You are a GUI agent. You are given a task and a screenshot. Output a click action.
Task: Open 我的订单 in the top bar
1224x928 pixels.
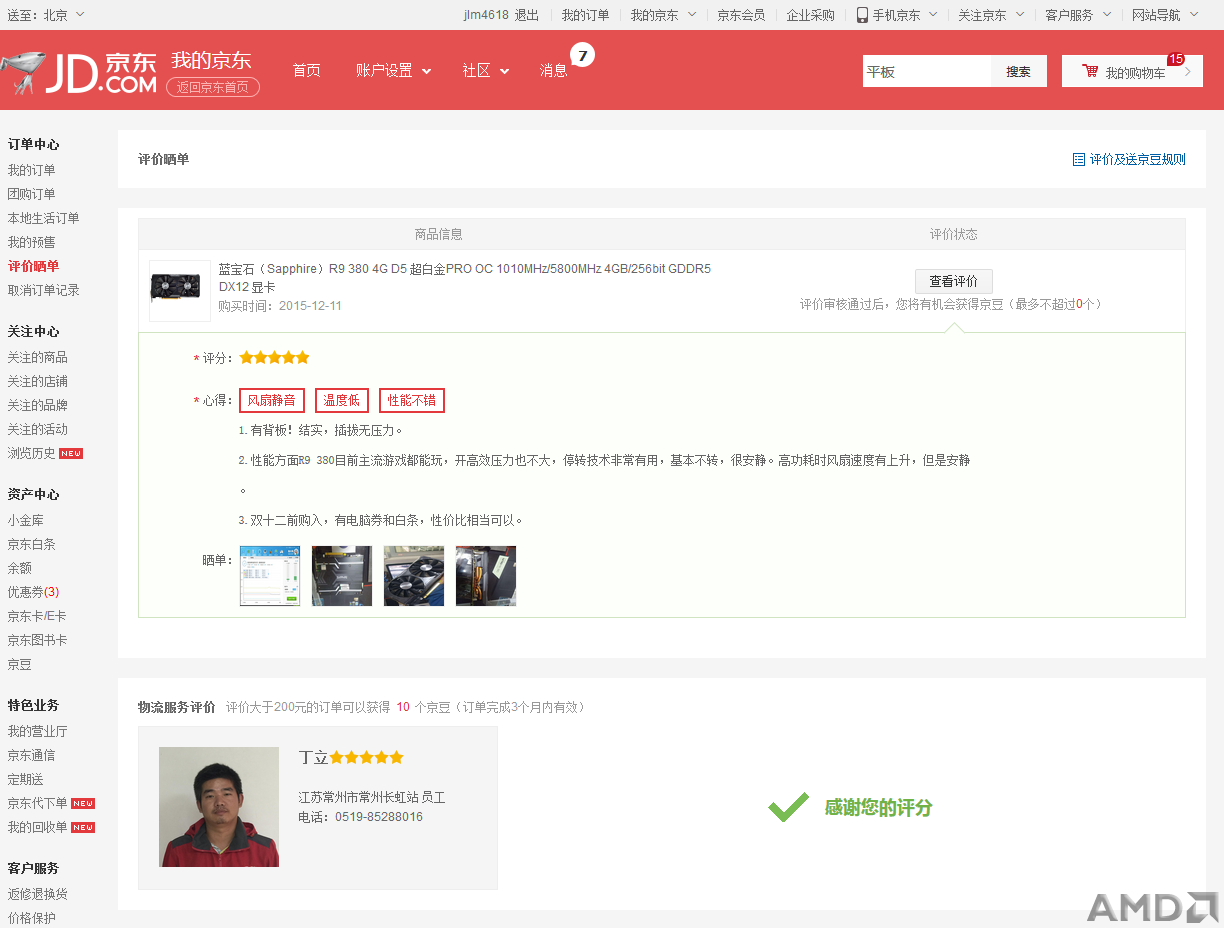[585, 15]
